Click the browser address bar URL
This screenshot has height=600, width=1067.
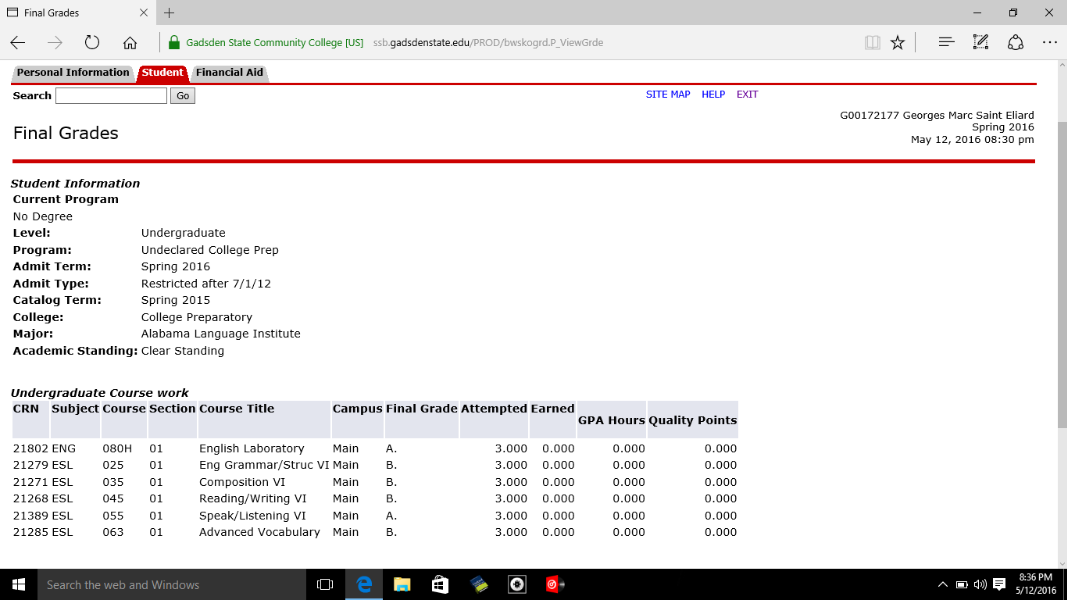488,42
